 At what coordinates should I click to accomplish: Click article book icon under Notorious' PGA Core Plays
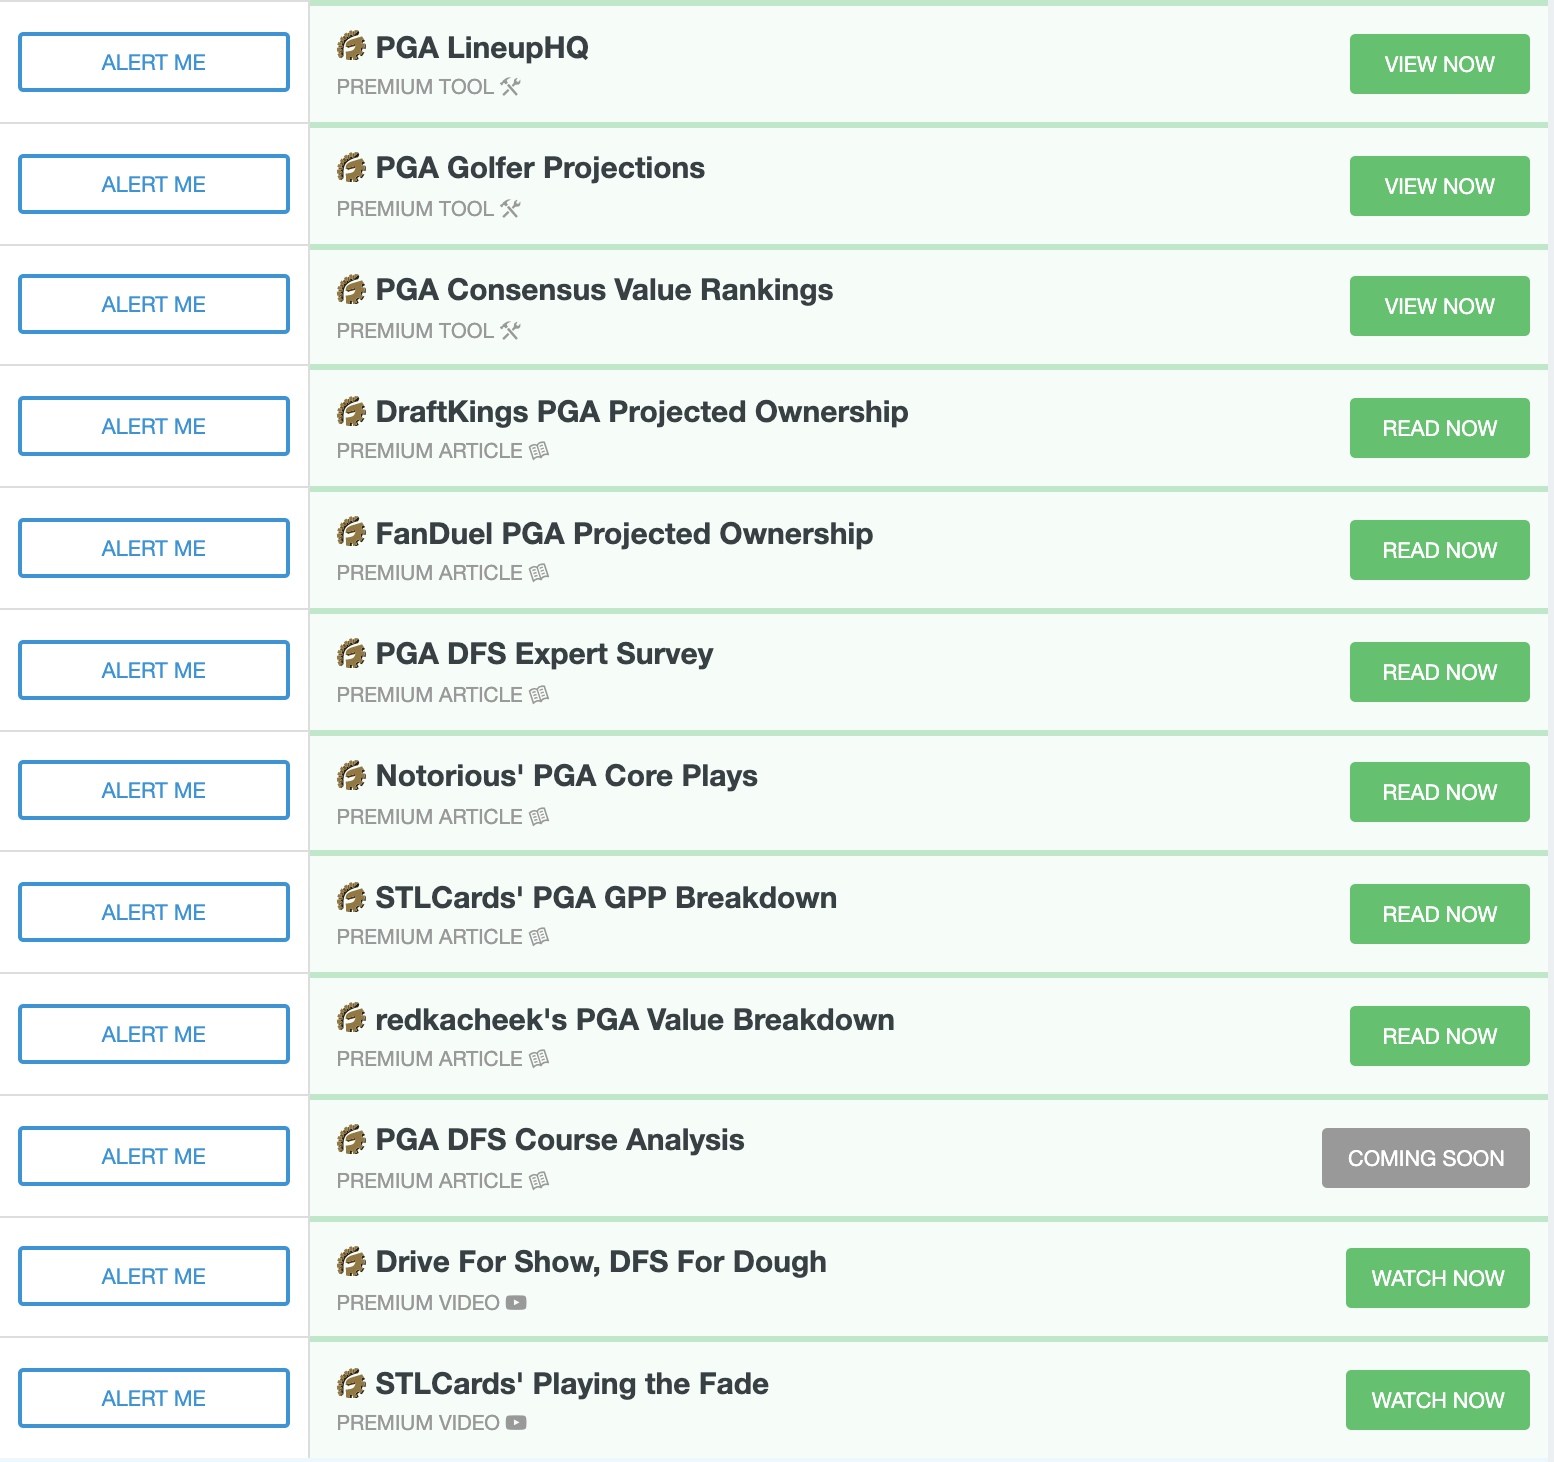(x=539, y=817)
